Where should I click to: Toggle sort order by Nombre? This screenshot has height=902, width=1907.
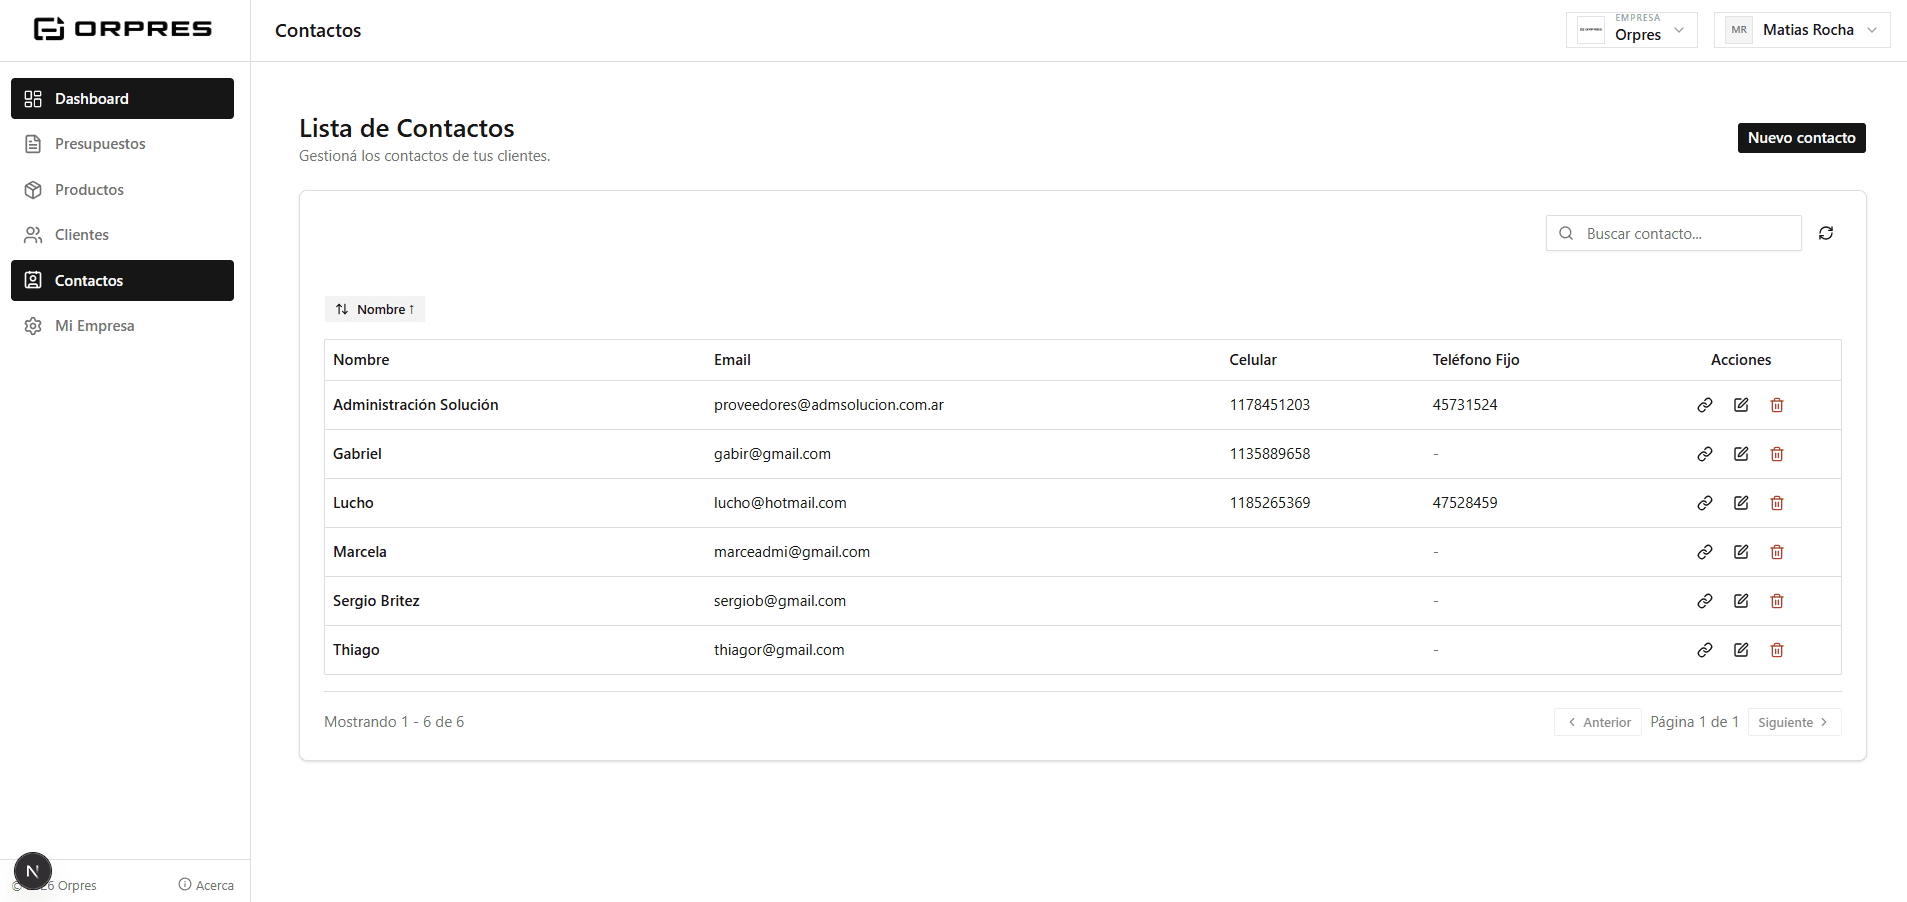[x=375, y=309]
